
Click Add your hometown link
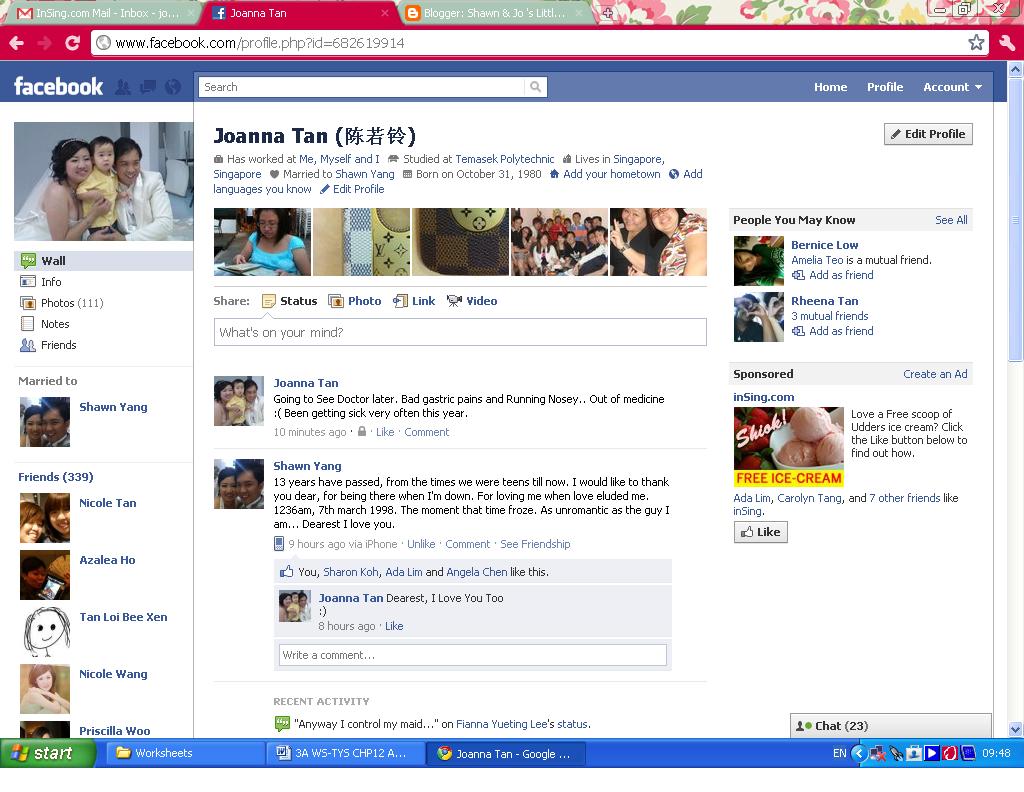click(x=611, y=174)
